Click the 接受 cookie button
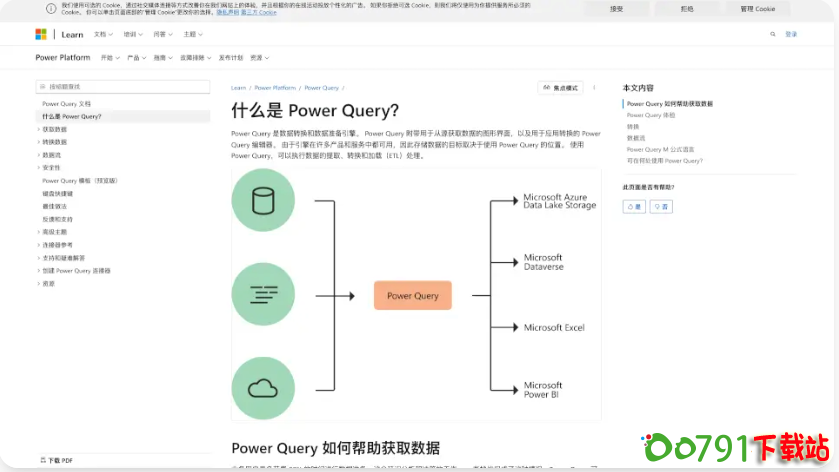This screenshot has height=472, width=839. [616, 9]
